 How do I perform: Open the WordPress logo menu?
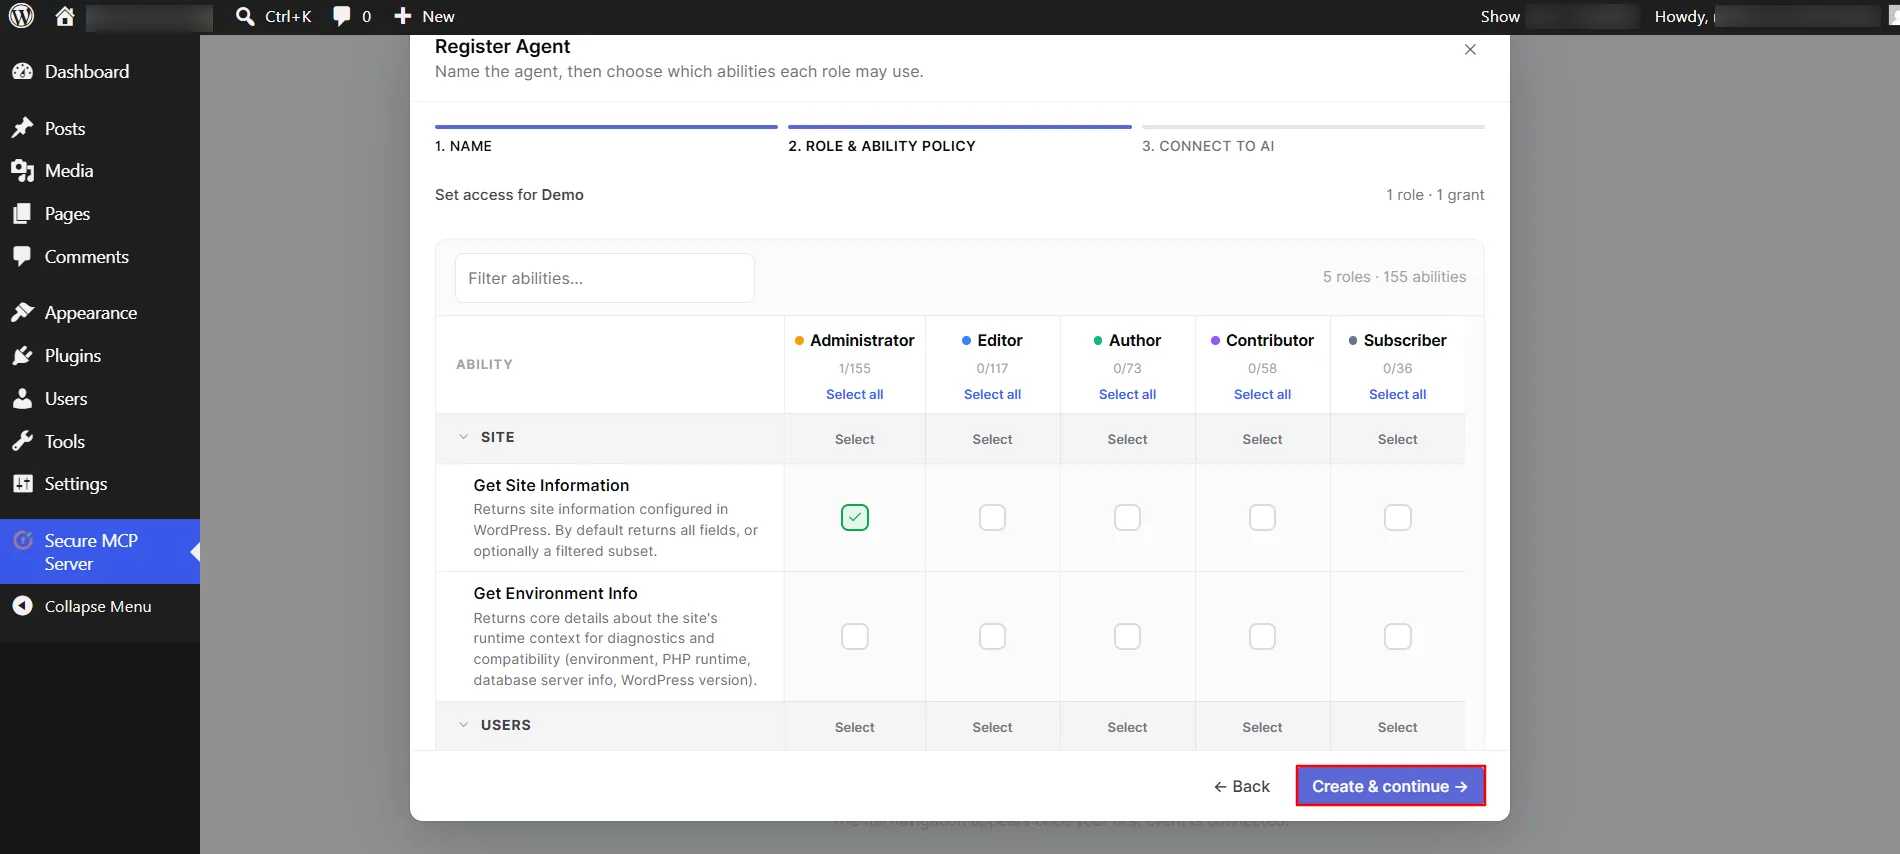(x=22, y=16)
